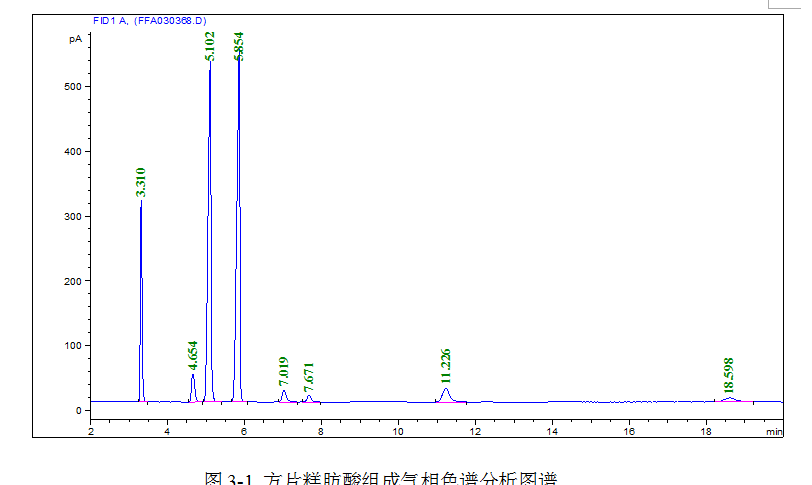Select the 5.102 retention time label
Viewport: 812px width, 485px height.
pos(210,46)
